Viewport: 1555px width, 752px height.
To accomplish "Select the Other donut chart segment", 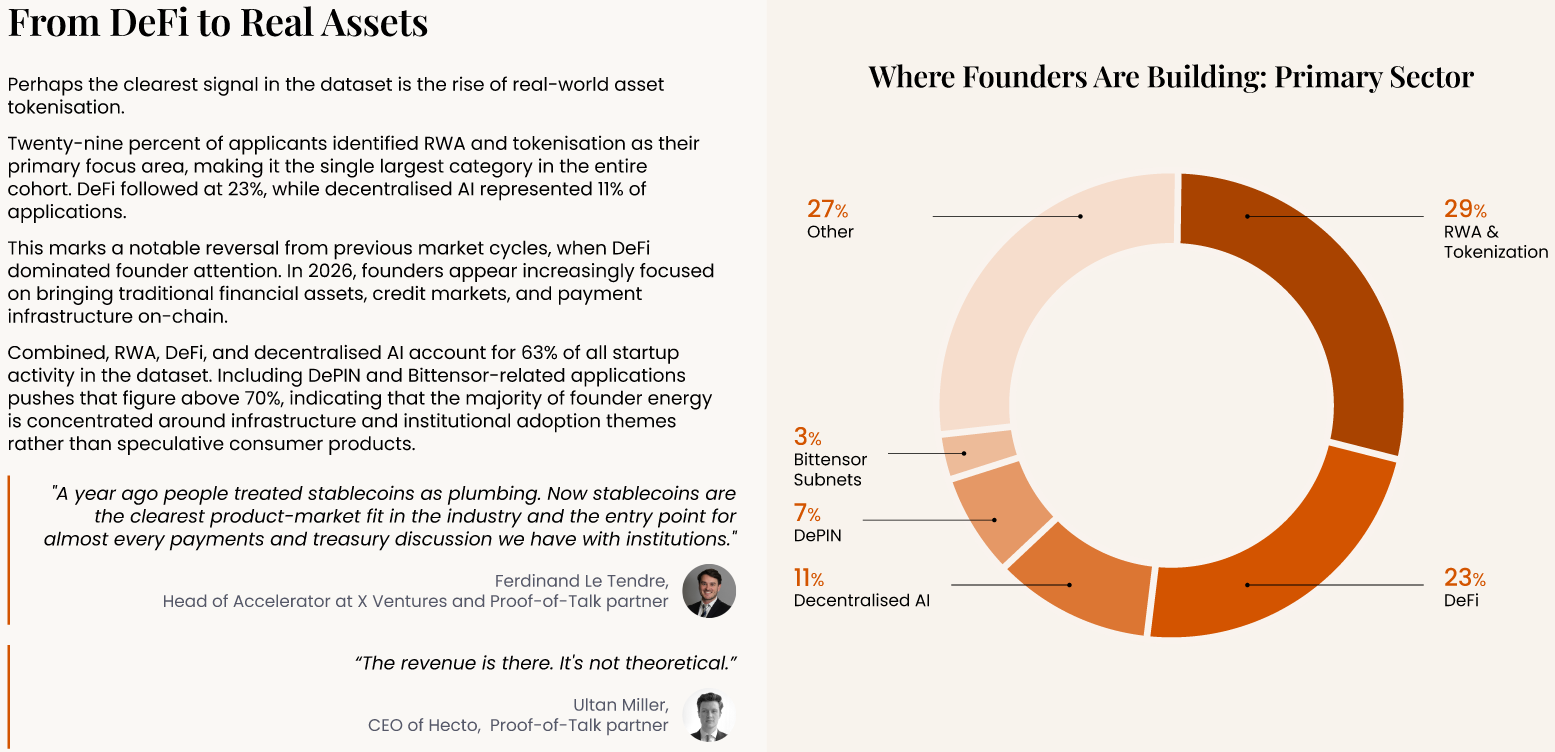I will tap(1040, 290).
